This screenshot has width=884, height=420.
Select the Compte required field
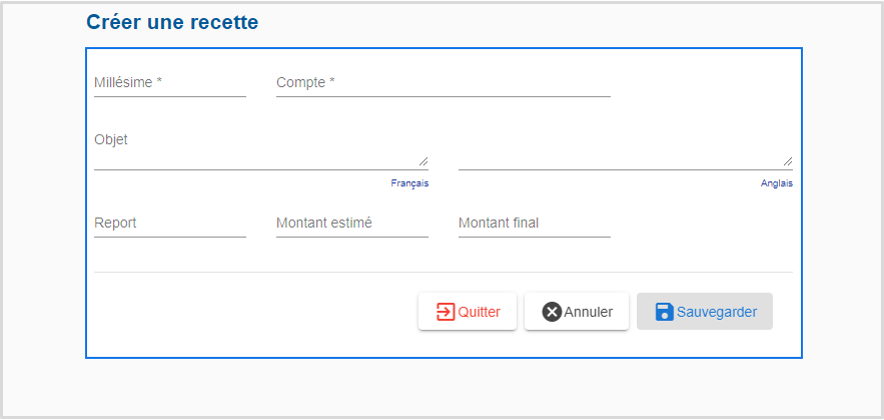pyautogui.click(x=443, y=83)
